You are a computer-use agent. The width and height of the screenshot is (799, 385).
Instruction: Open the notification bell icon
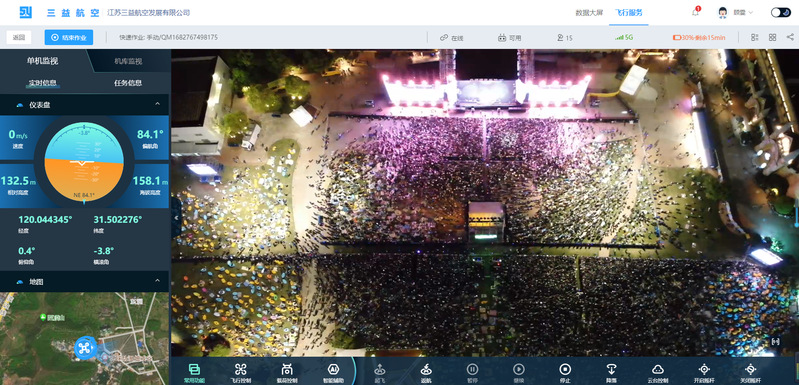click(x=696, y=12)
